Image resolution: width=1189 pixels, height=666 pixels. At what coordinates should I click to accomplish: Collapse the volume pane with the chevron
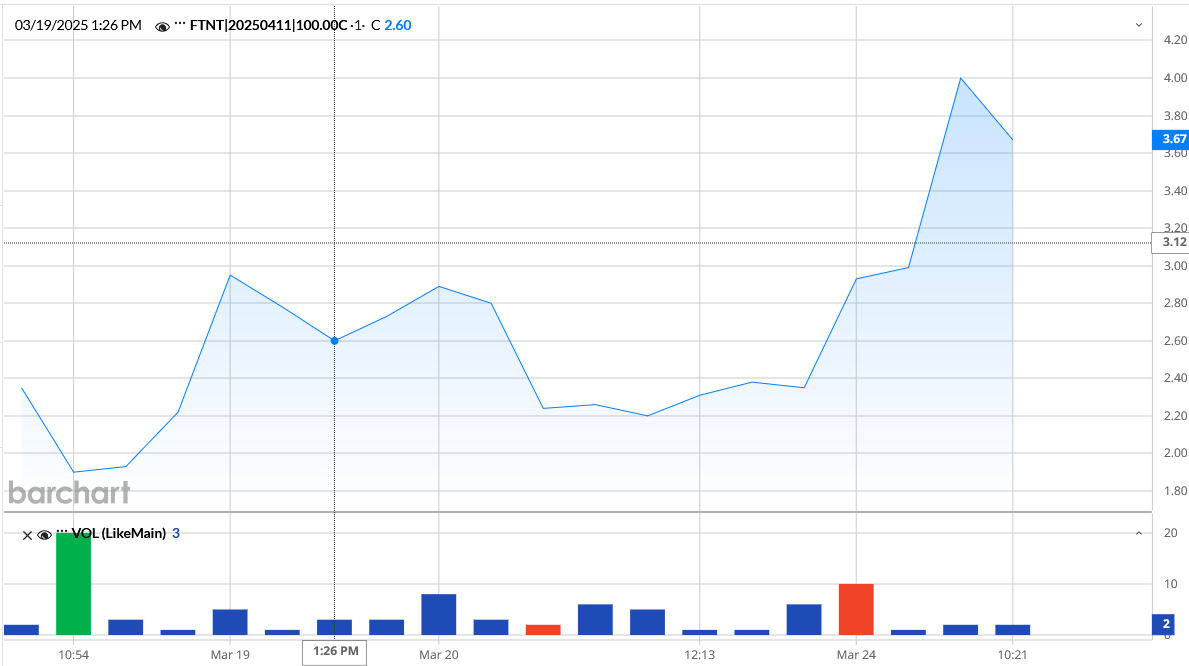[1138, 534]
